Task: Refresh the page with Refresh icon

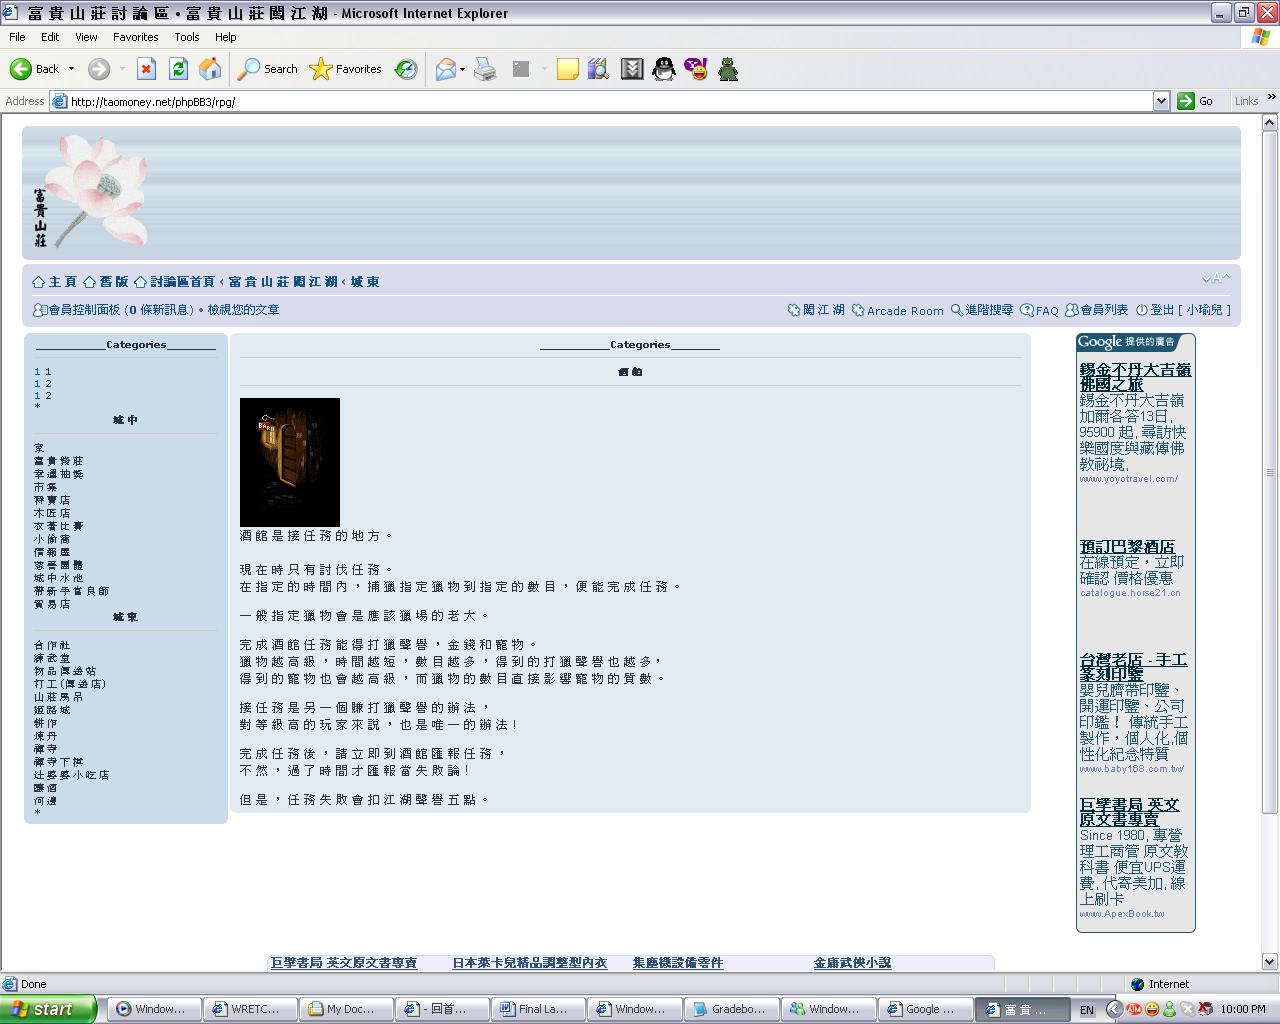Action: coord(178,69)
